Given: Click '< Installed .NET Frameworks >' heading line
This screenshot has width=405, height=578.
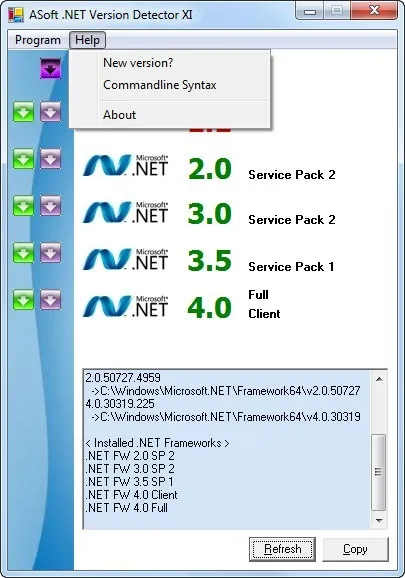Looking at the screenshot, I should tap(157, 443).
